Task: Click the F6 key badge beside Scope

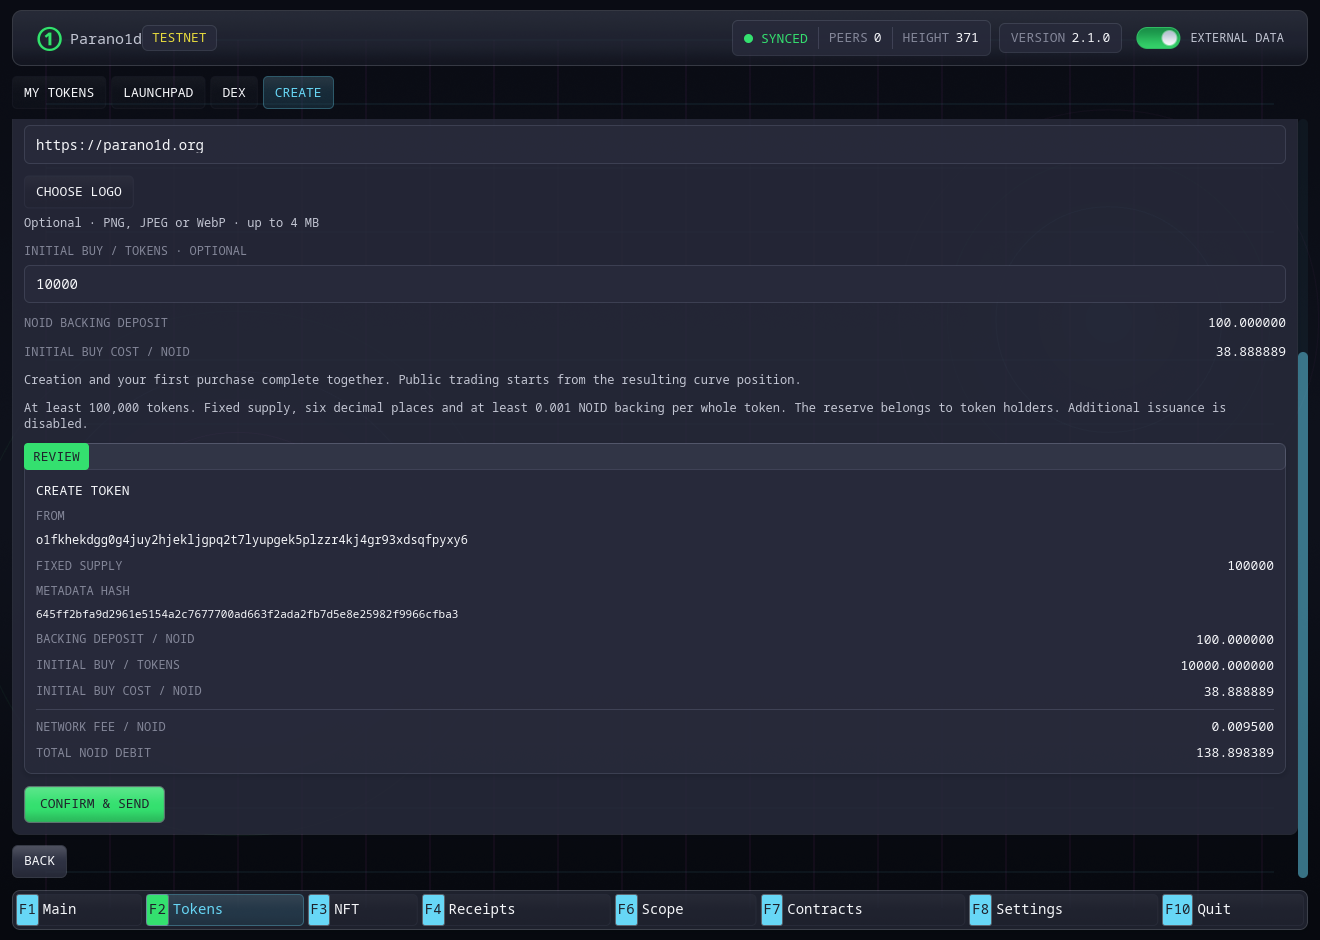Action: coord(626,909)
